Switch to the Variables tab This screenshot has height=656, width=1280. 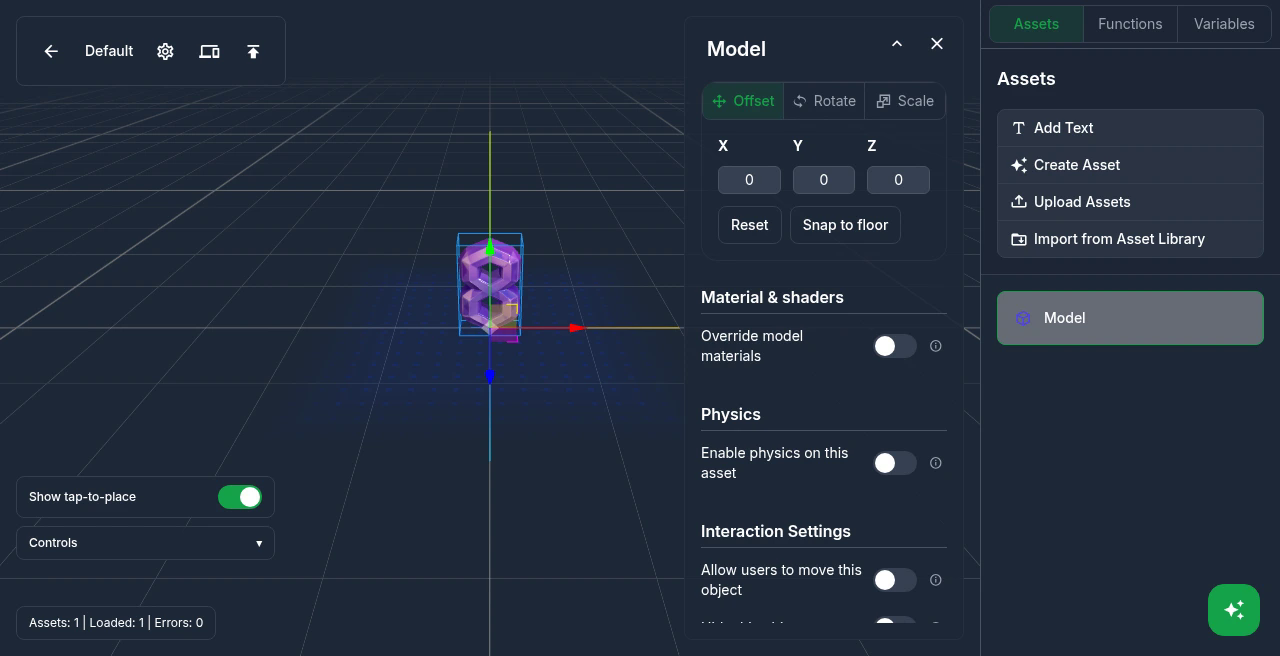click(x=1224, y=24)
